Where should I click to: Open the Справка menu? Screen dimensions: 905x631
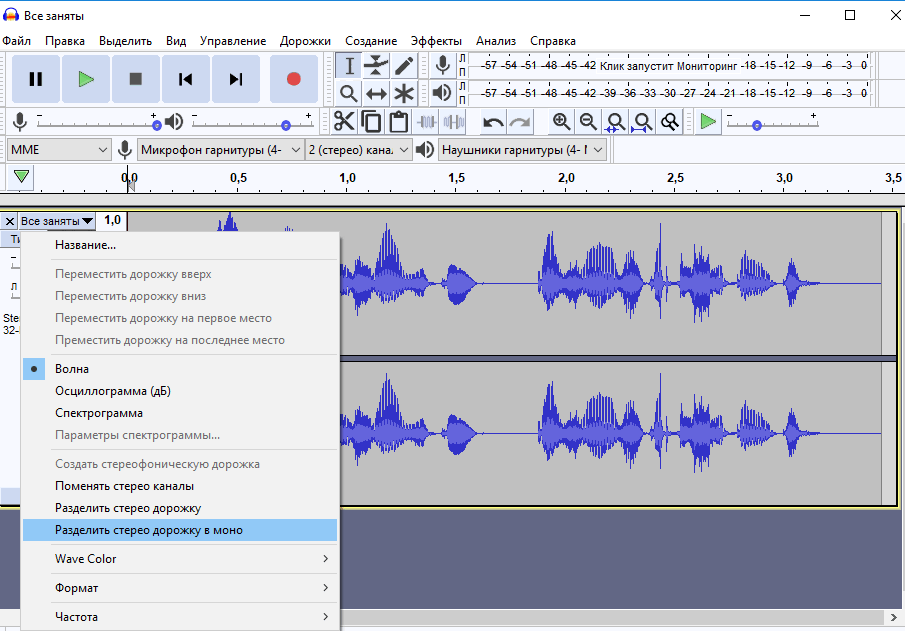[x=553, y=41]
